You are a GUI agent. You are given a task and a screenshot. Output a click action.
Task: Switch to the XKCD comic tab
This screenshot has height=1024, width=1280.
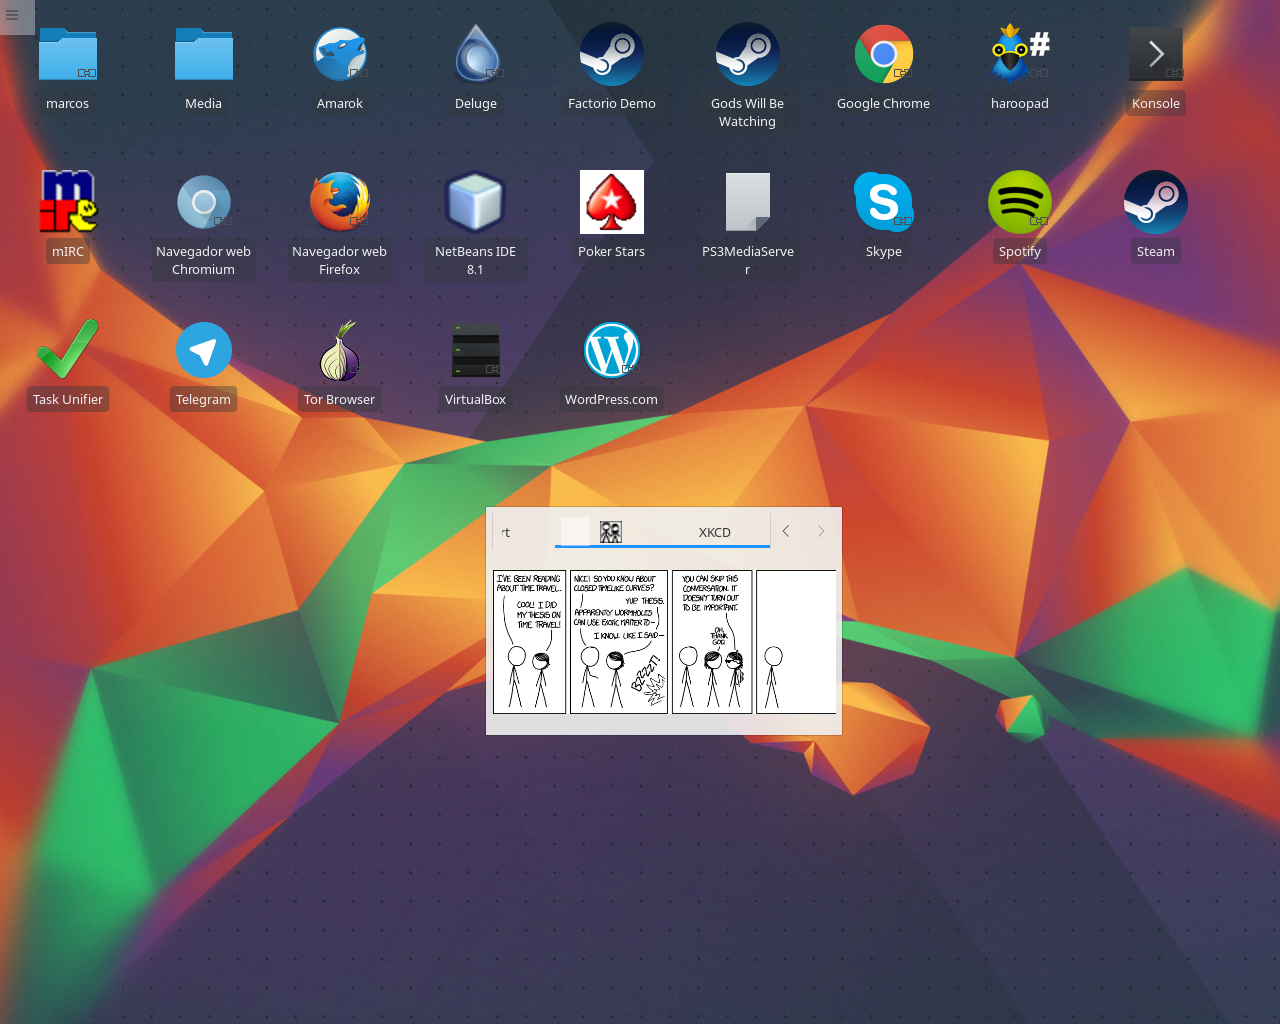[662, 532]
